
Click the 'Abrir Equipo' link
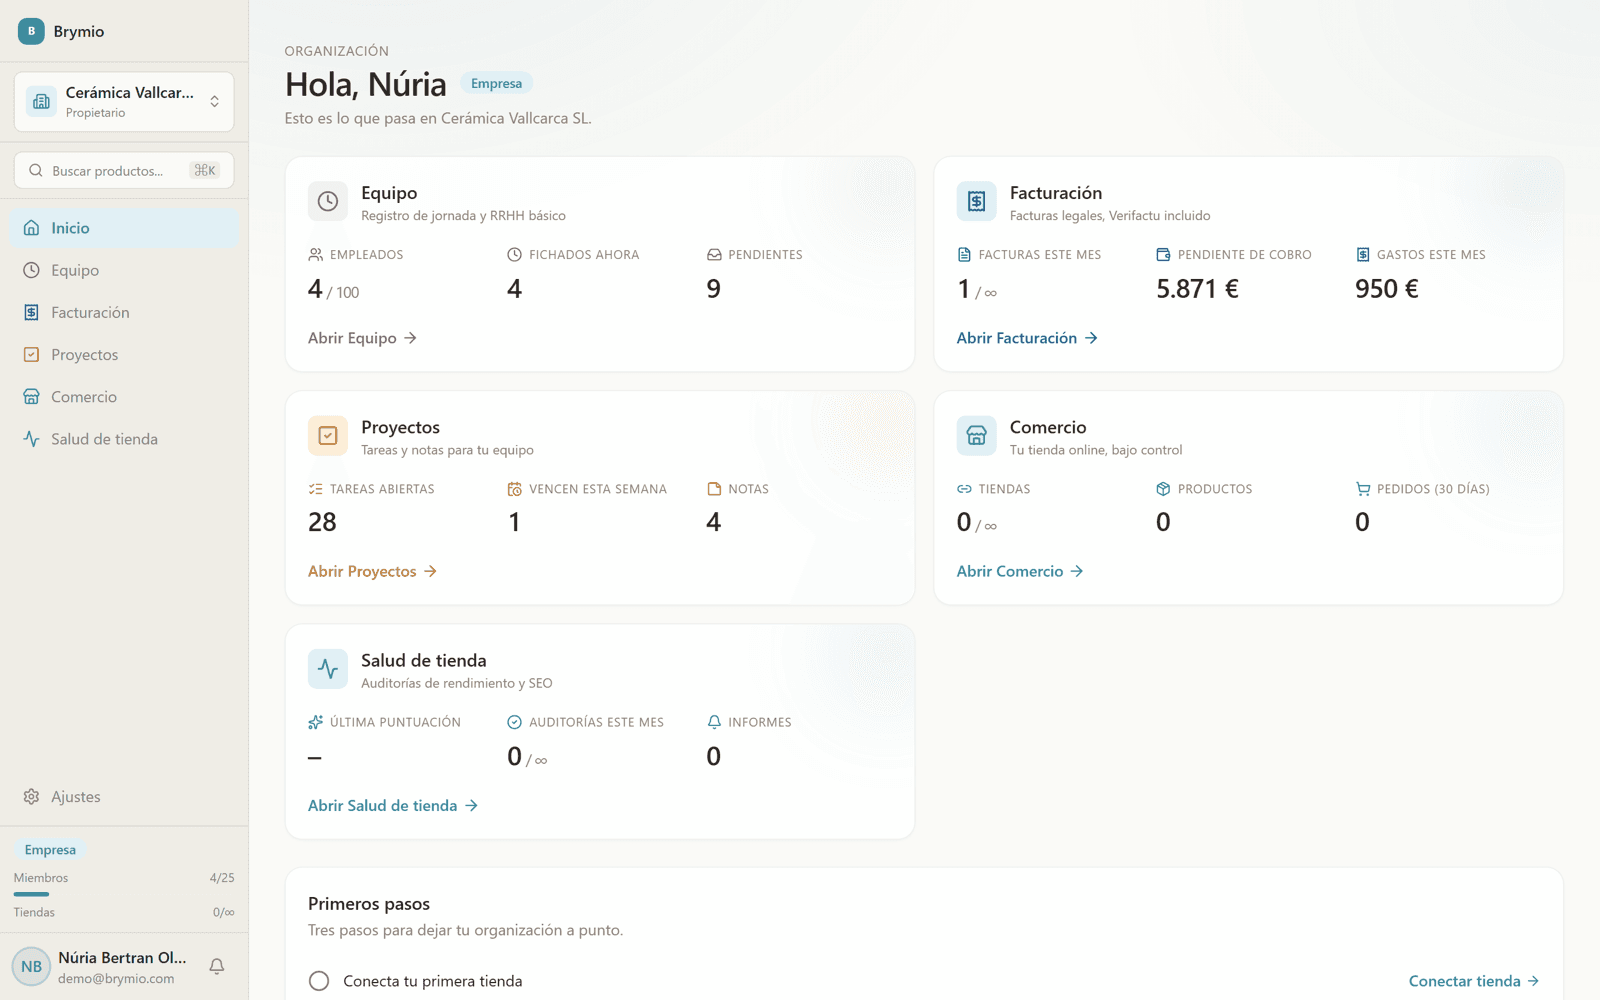click(362, 338)
